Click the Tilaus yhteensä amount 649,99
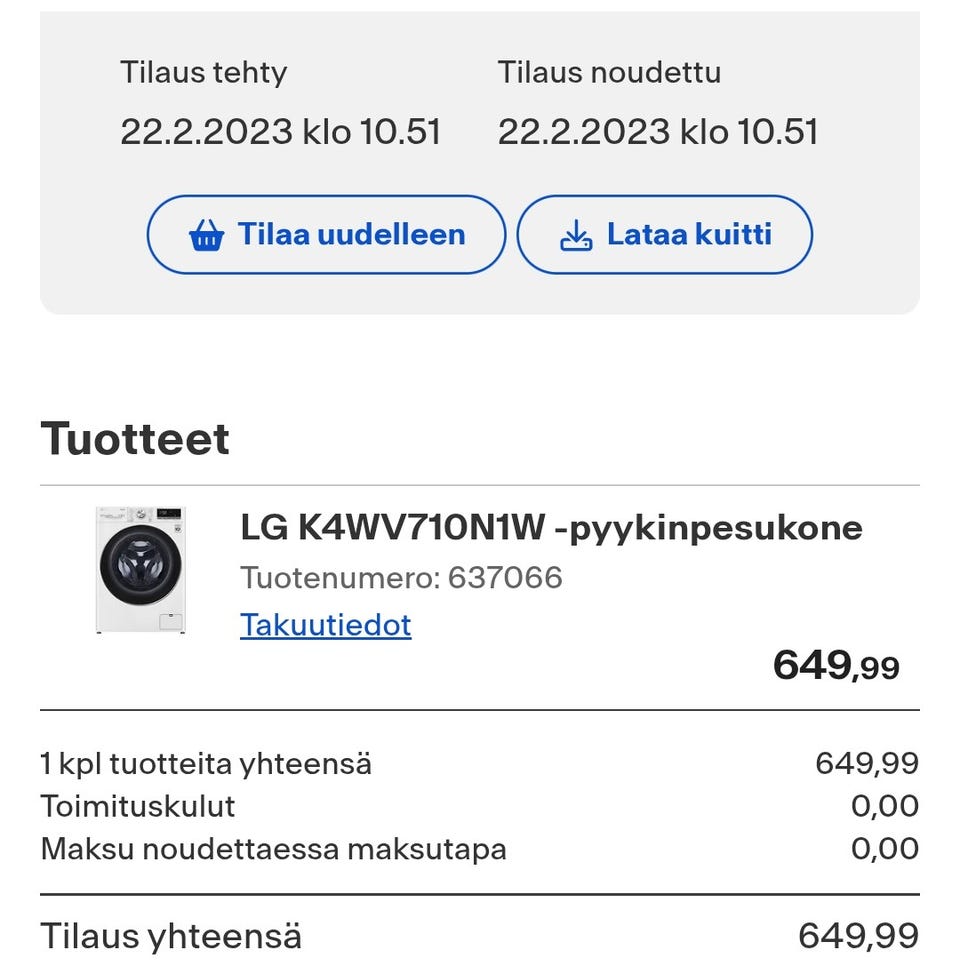This screenshot has height=966, width=960. (858, 937)
